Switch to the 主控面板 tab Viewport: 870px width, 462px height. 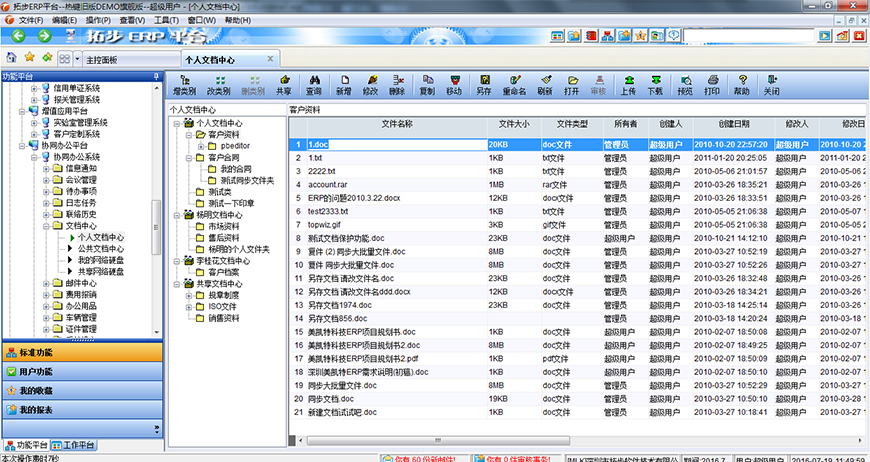click(x=103, y=60)
